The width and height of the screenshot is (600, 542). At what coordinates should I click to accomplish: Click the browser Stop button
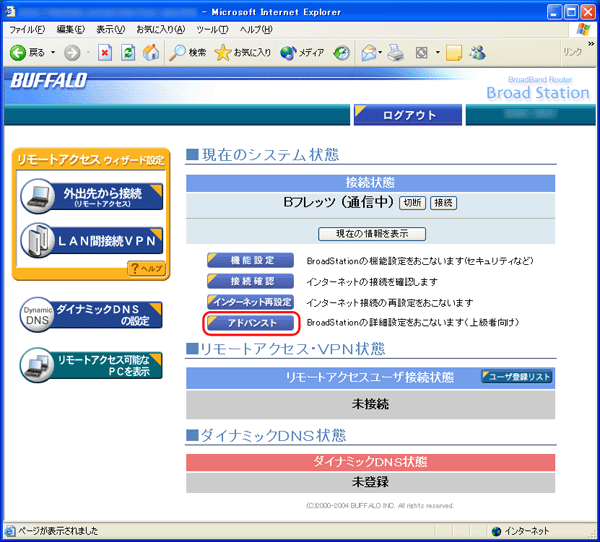pyautogui.click(x=104, y=53)
